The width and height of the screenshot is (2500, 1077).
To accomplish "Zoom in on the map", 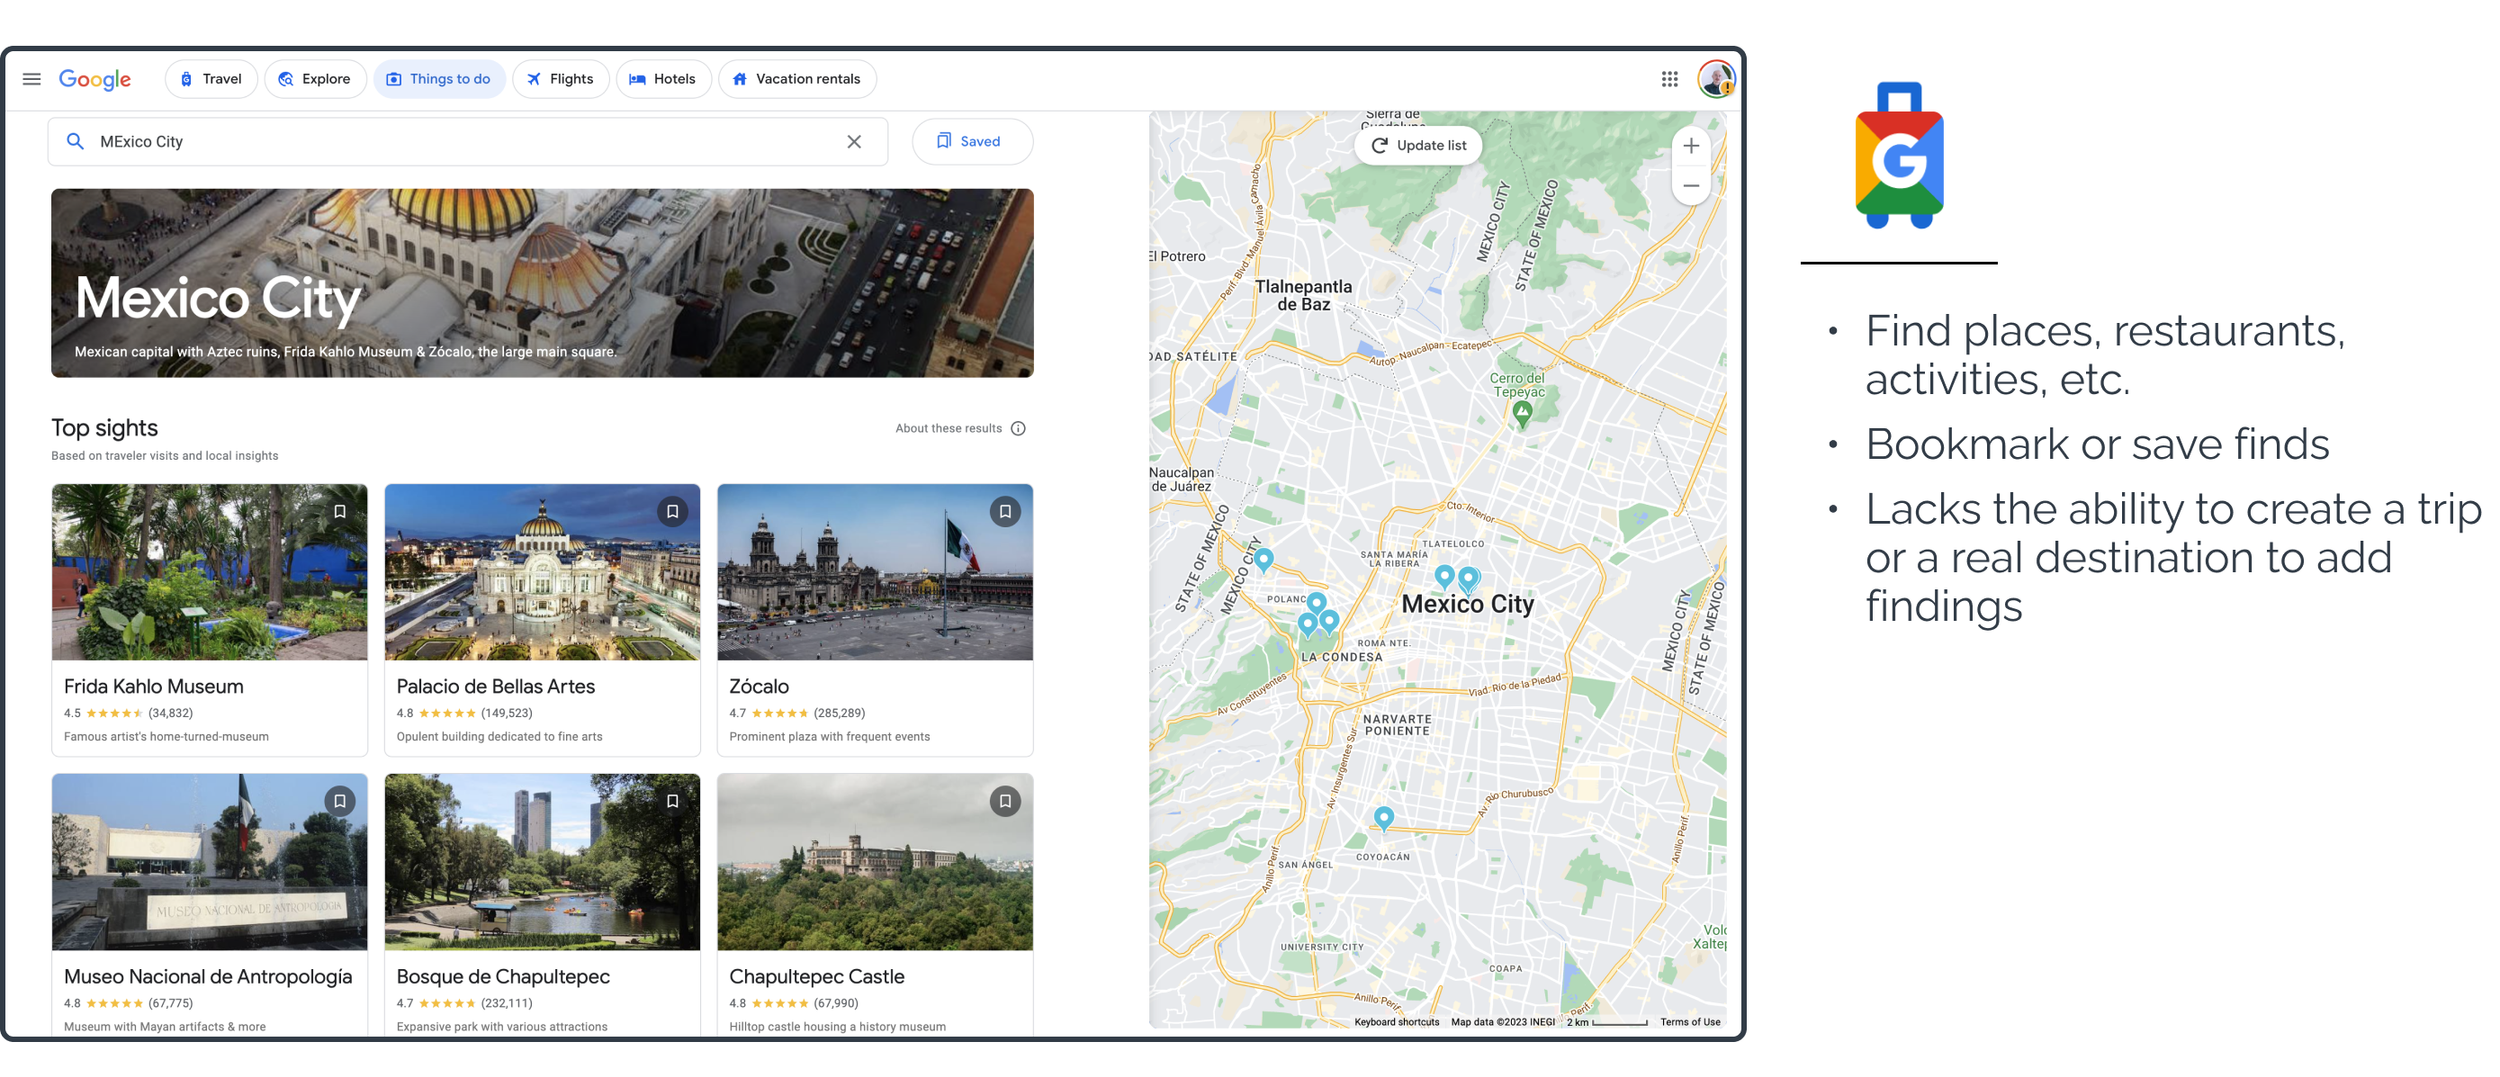I will pyautogui.click(x=1691, y=146).
